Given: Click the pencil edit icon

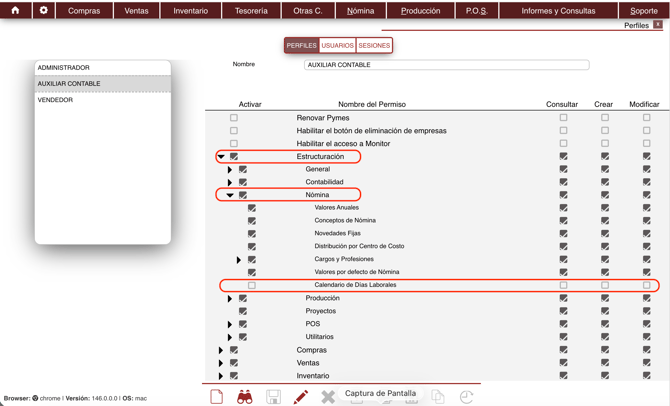Looking at the screenshot, I should [300, 397].
